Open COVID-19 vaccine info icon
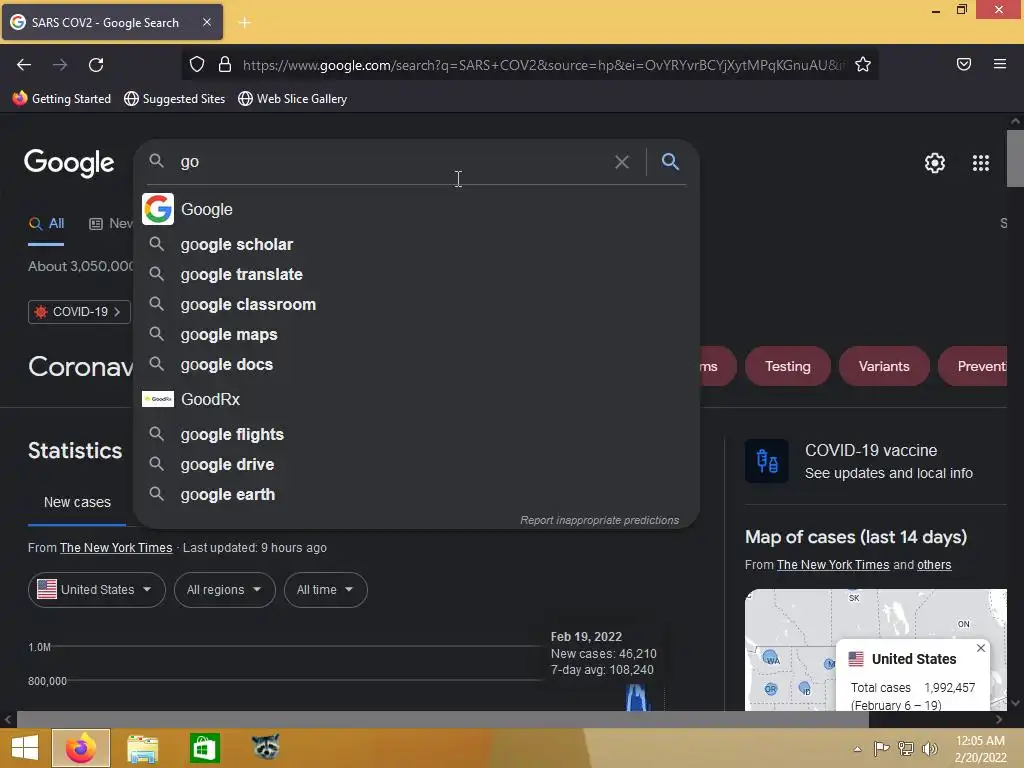Screen dimensions: 1024x768 coord(767,460)
